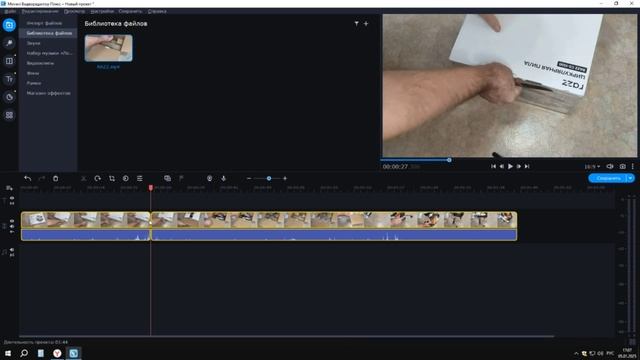This screenshot has height=360, width=640.
Task: Open color adjustments icon in timeline toolbar
Action: tap(126, 178)
